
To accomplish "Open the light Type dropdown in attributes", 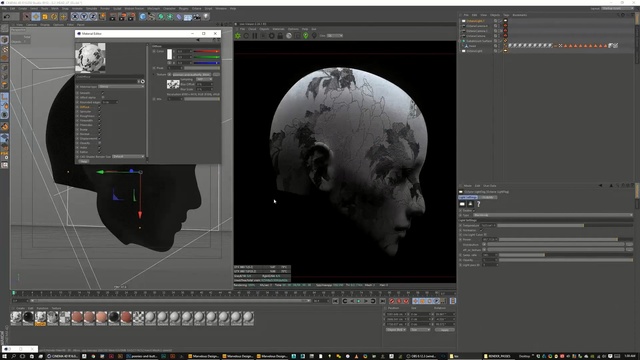I will [x=553, y=215].
